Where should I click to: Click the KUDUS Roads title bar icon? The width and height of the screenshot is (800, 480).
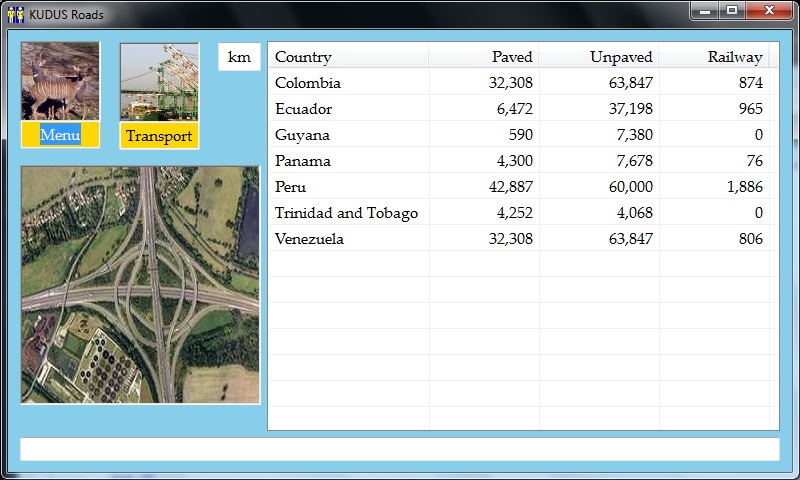point(16,14)
